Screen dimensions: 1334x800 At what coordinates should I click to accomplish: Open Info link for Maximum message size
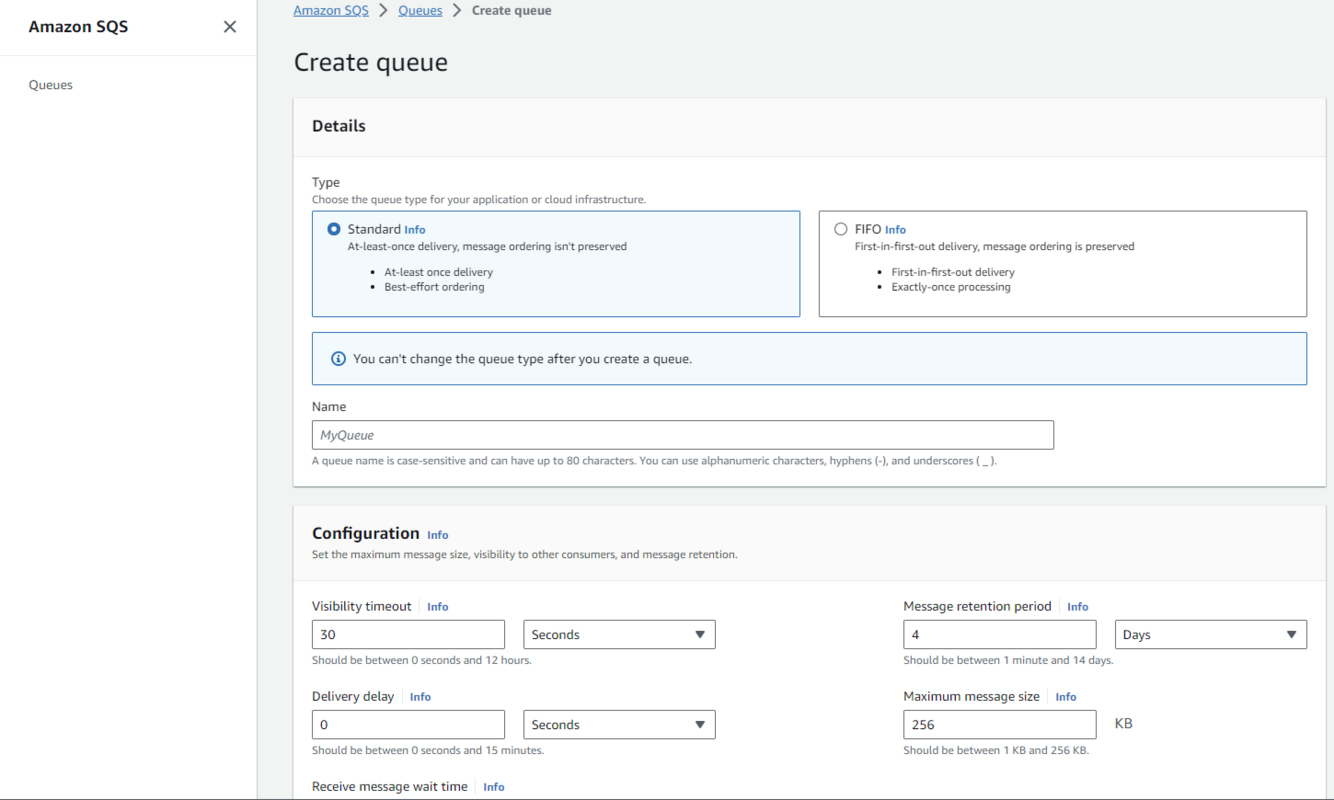[1066, 697]
